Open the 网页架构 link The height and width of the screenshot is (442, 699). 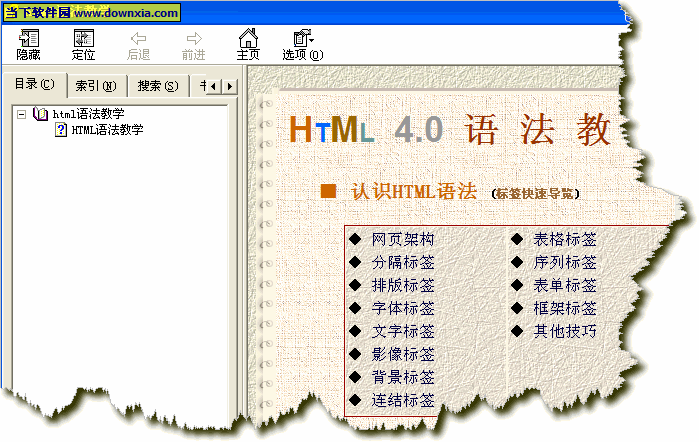403,240
